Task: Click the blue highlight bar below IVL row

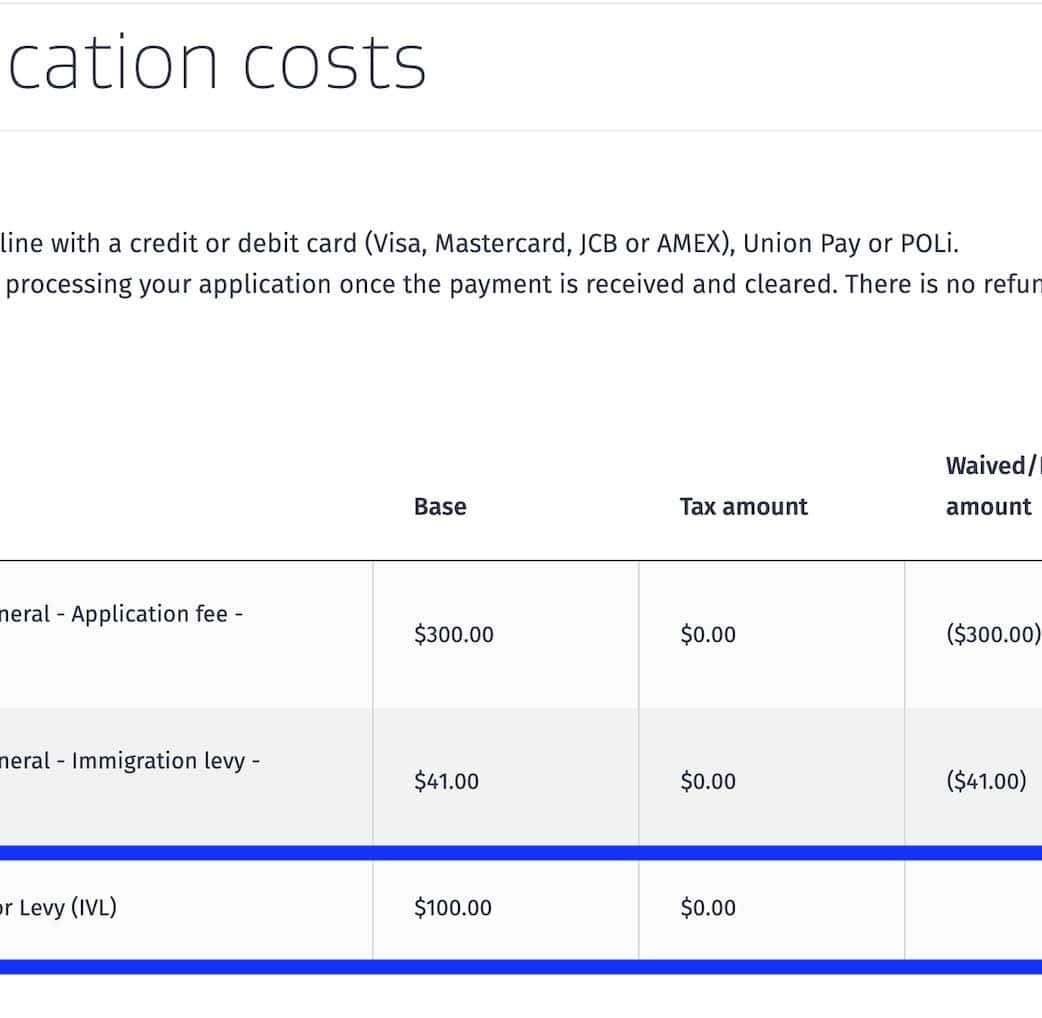Action: 520,967
